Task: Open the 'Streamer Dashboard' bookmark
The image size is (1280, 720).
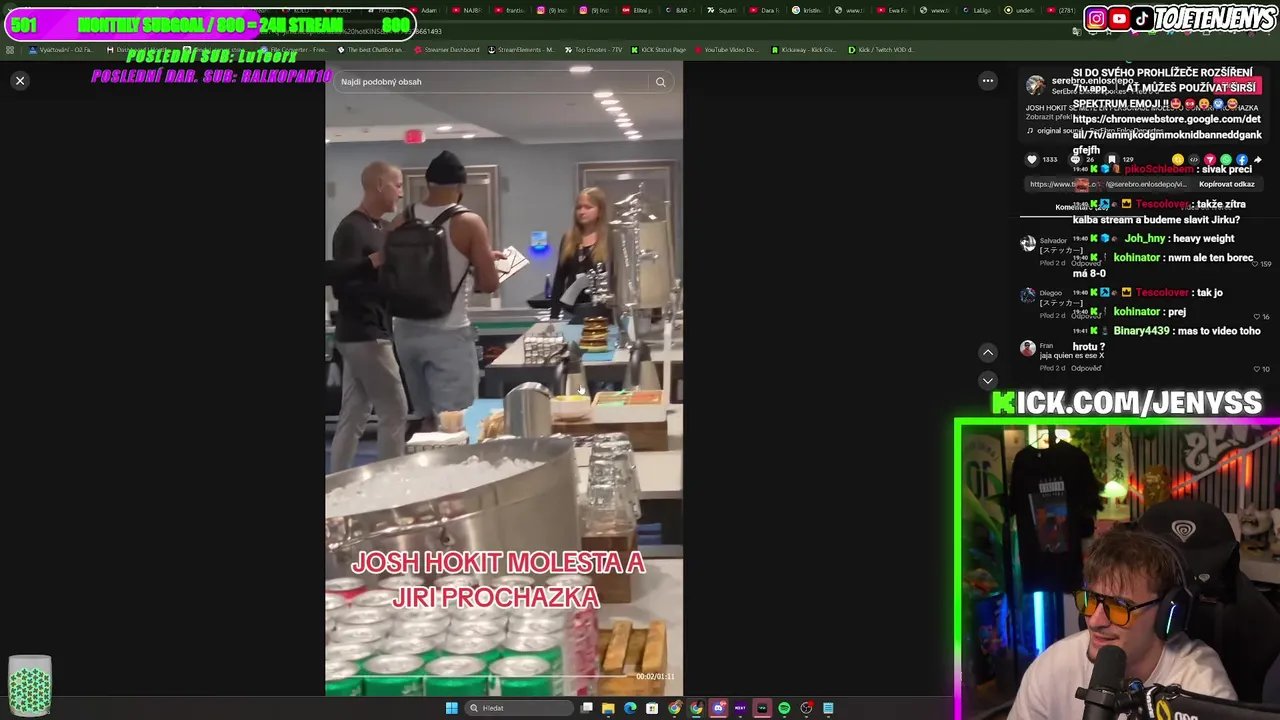Action: coord(446,49)
